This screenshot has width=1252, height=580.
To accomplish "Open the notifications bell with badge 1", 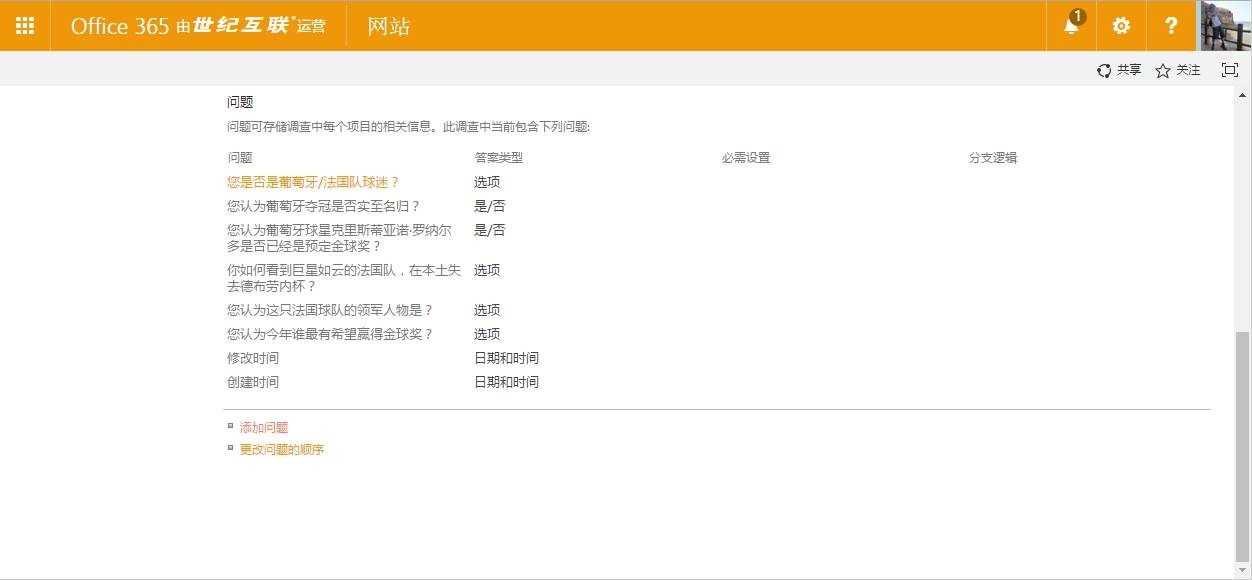I will [x=1070, y=26].
